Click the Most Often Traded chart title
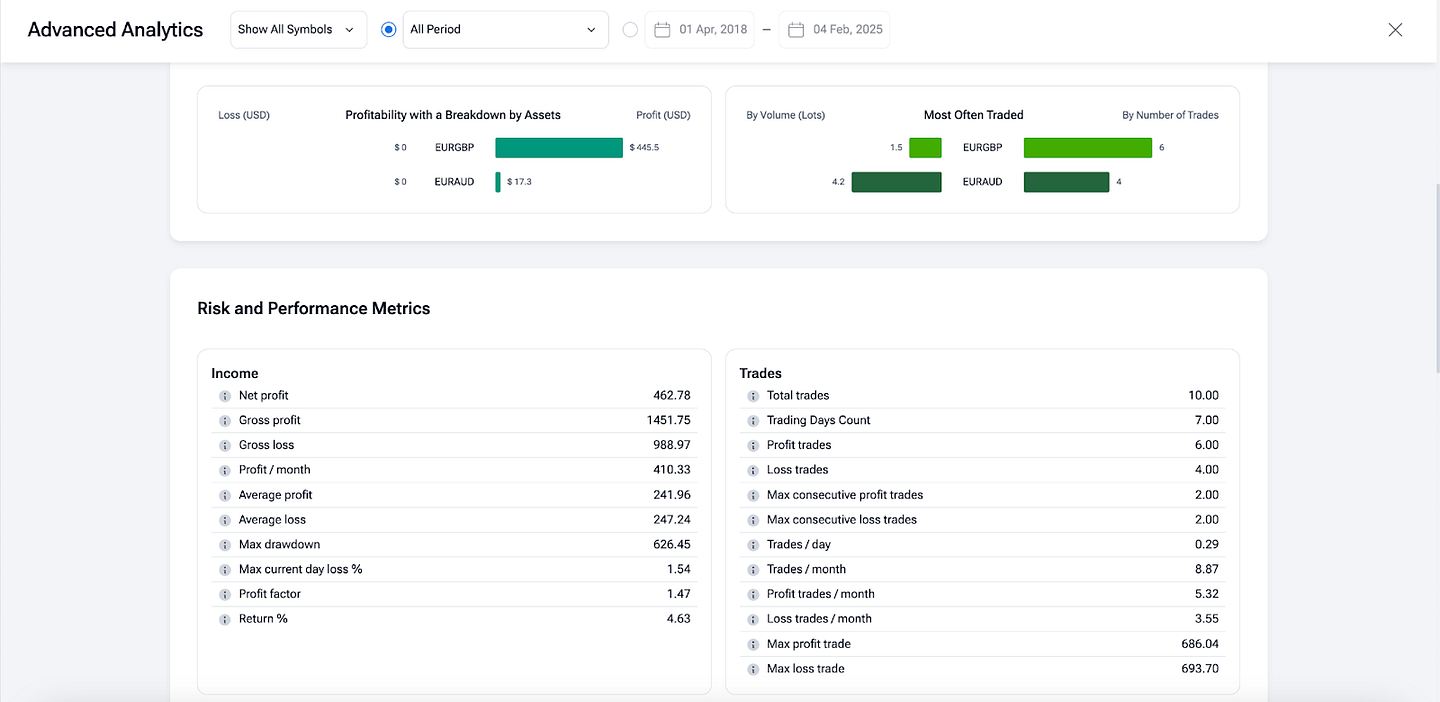Image resolution: width=1440 pixels, height=702 pixels. tap(974, 115)
